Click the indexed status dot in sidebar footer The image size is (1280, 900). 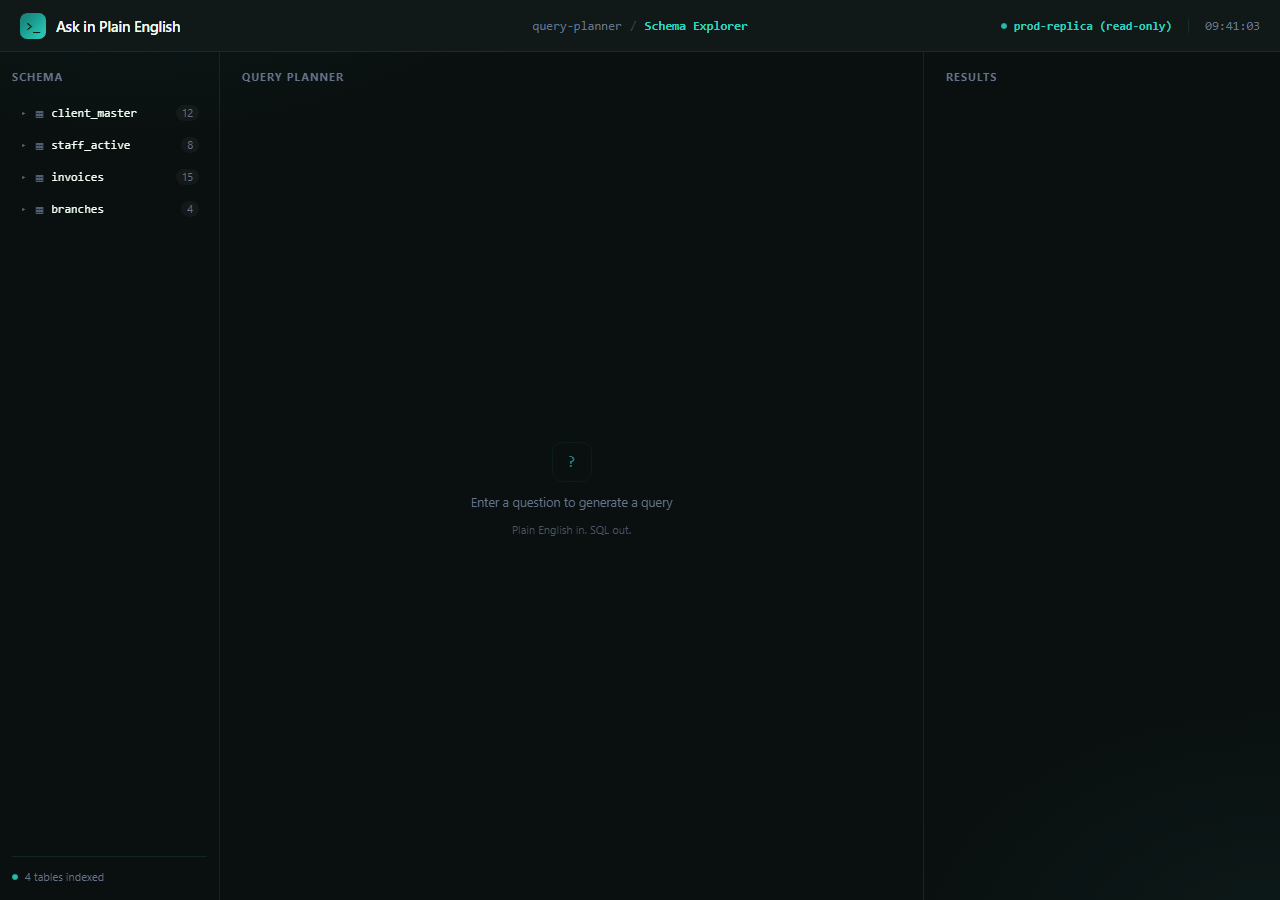[x=15, y=877]
